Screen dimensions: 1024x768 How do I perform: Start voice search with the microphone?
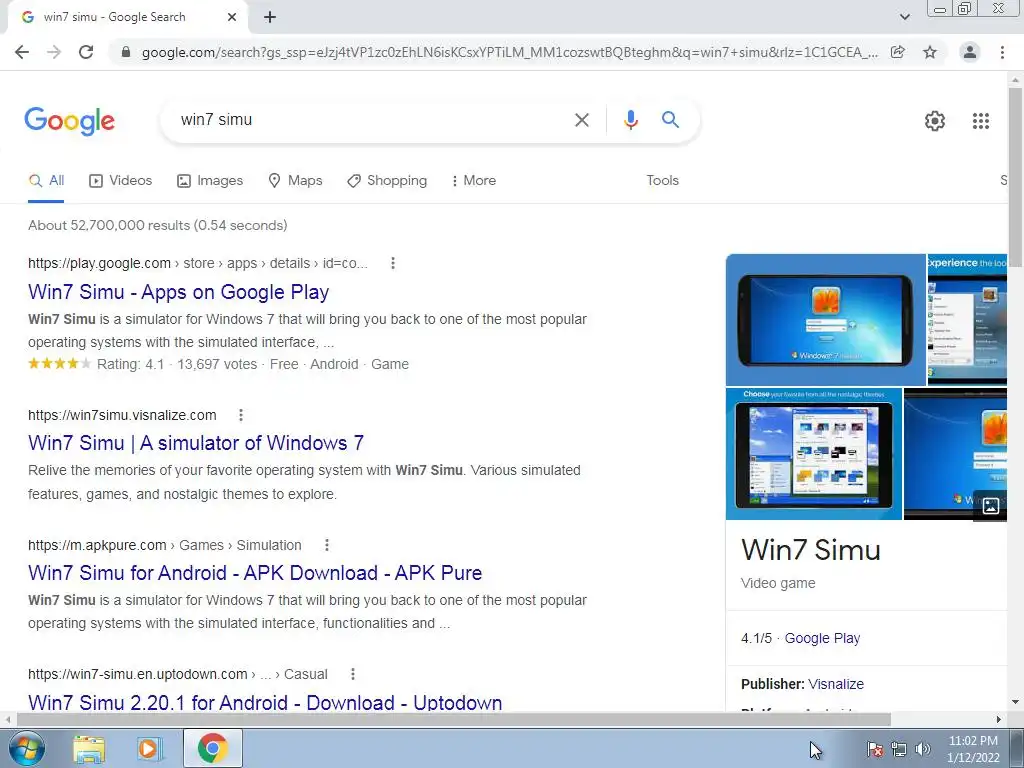[x=630, y=120]
